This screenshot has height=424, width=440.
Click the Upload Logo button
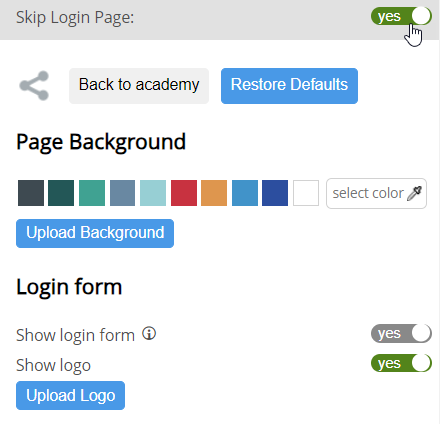(x=70, y=396)
